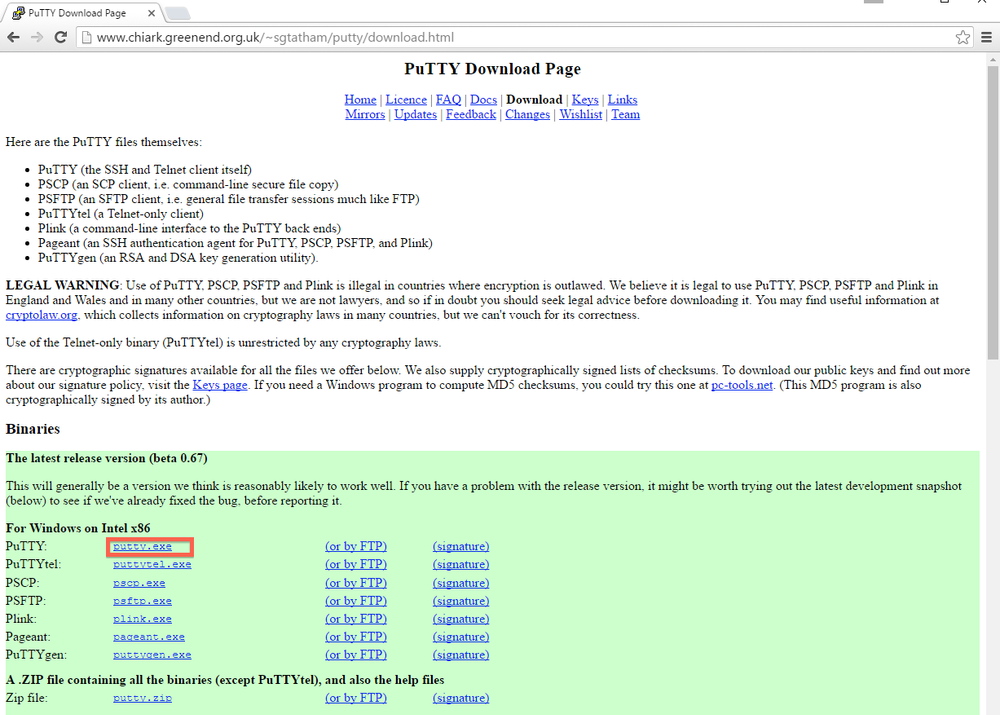Click the browser Forward arrow
This screenshot has width=1000, height=715.
(x=37, y=37)
